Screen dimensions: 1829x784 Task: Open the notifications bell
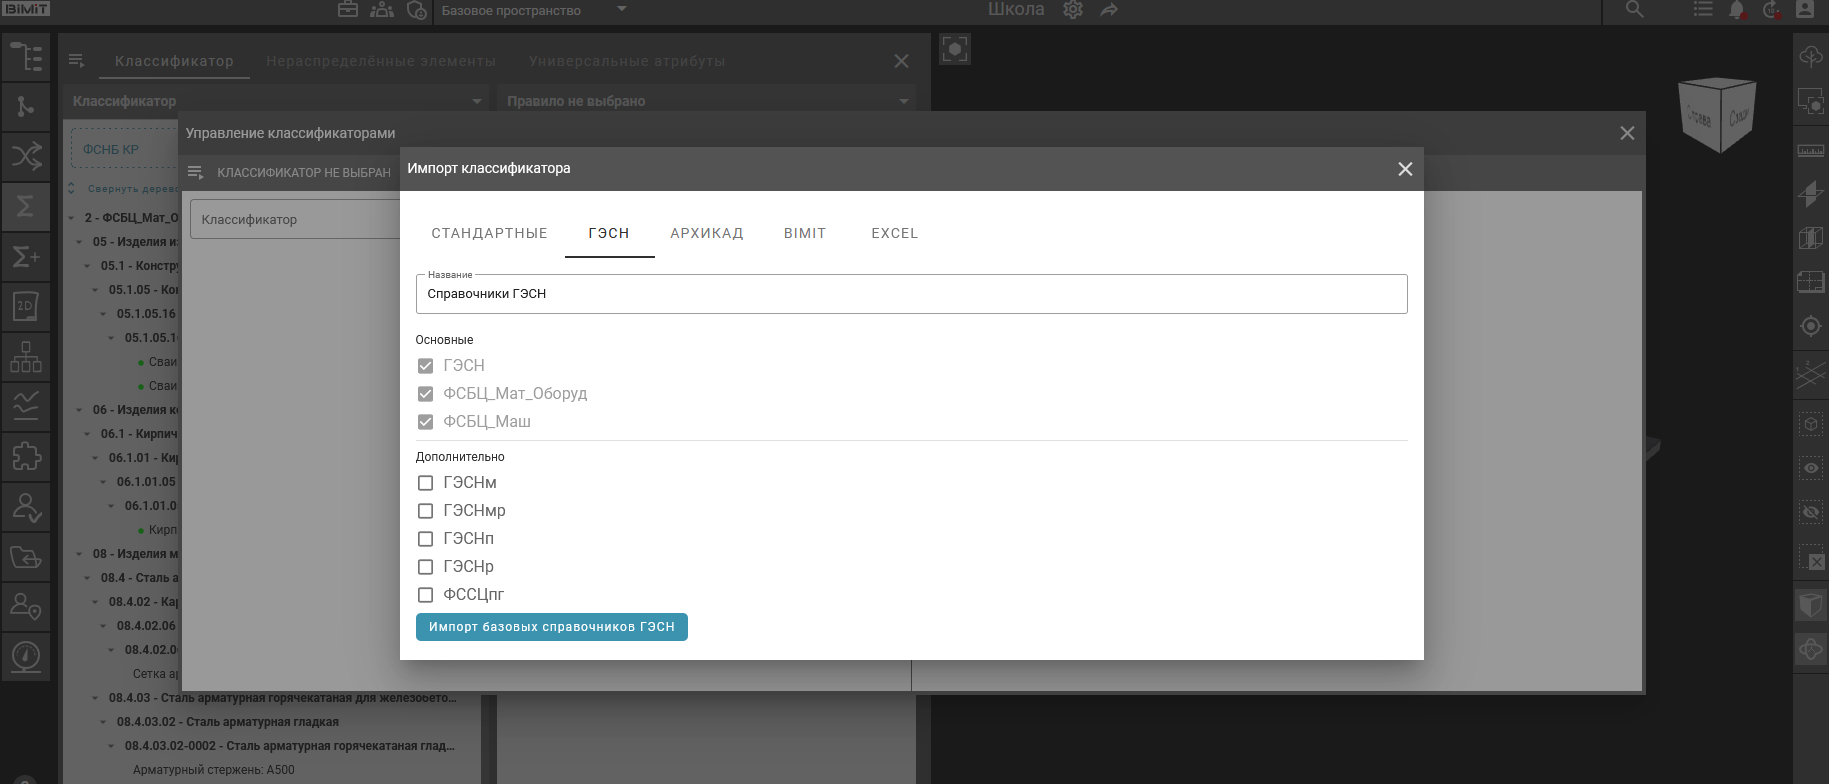point(1737,10)
